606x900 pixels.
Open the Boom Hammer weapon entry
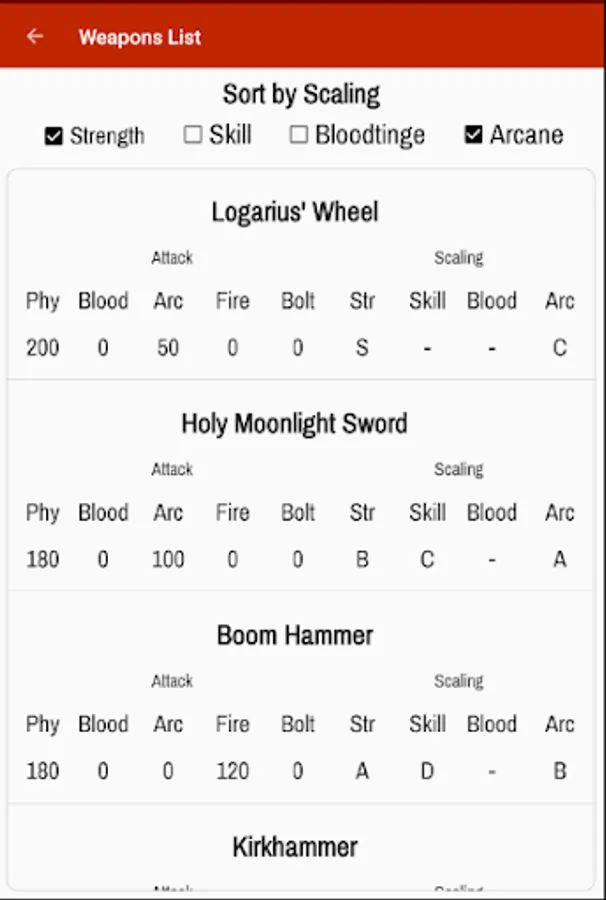295,636
